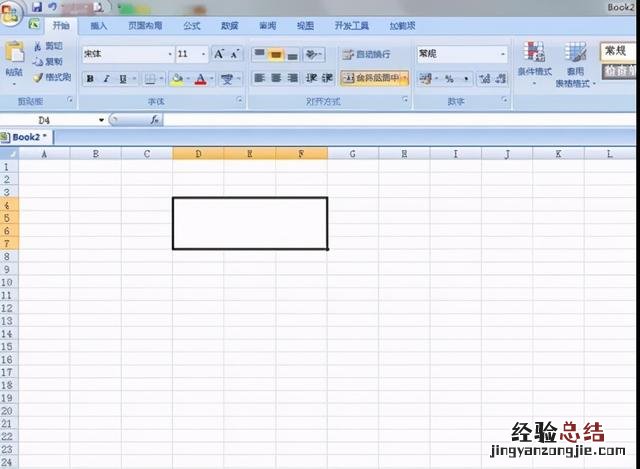Switch to the Data tab

(229, 26)
